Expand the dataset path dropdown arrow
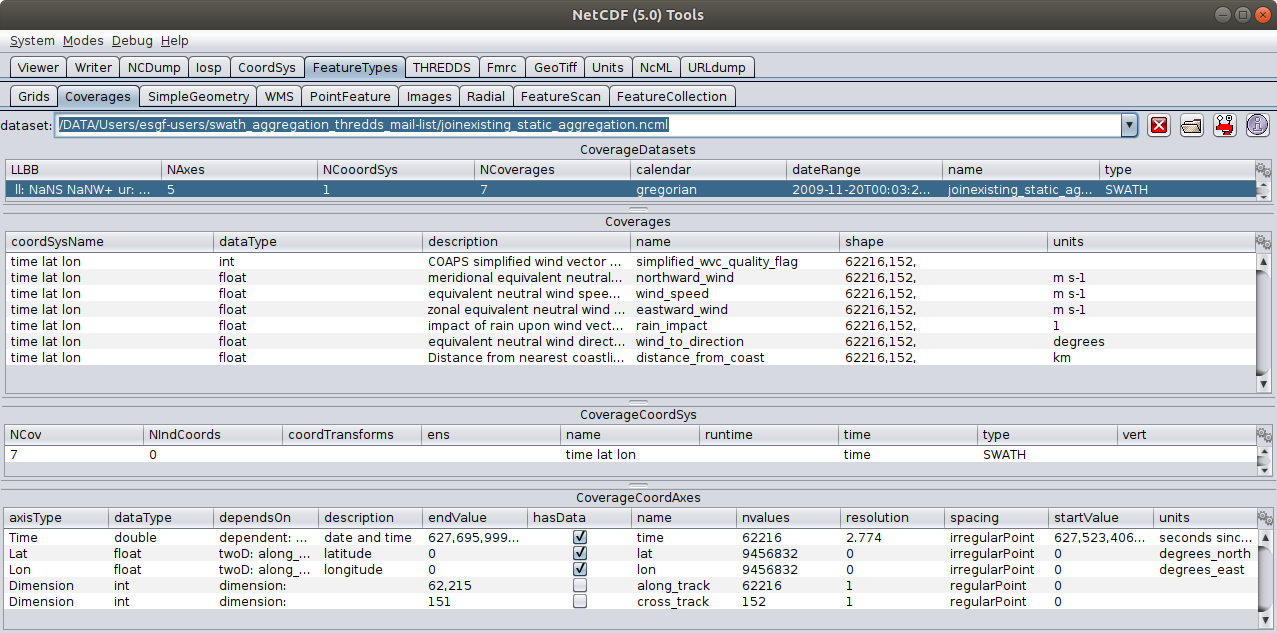The width and height of the screenshot is (1277, 633). (x=1130, y=125)
